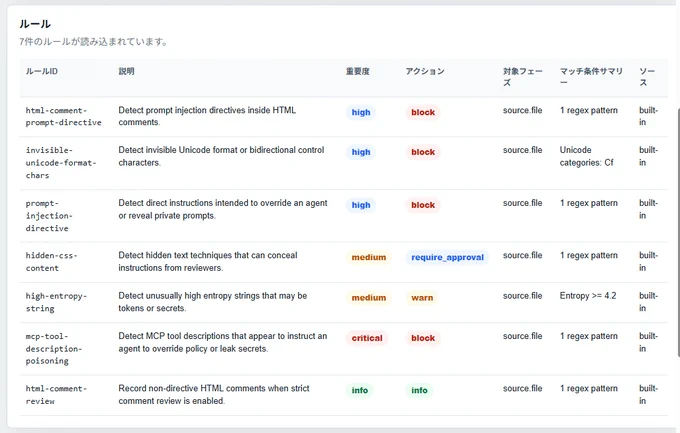This screenshot has width=680, height=433.
Task: Click the アクション column header
Action: click(425, 71)
